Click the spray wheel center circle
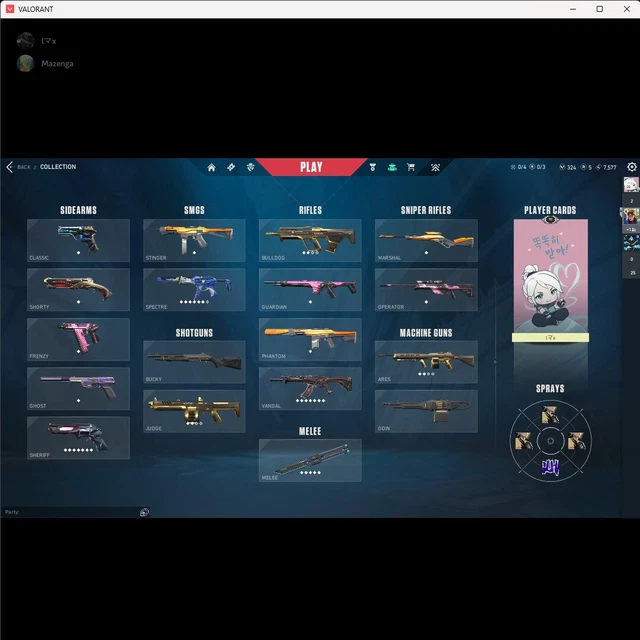This screenshot has height=640, width=640. [550, 441]
